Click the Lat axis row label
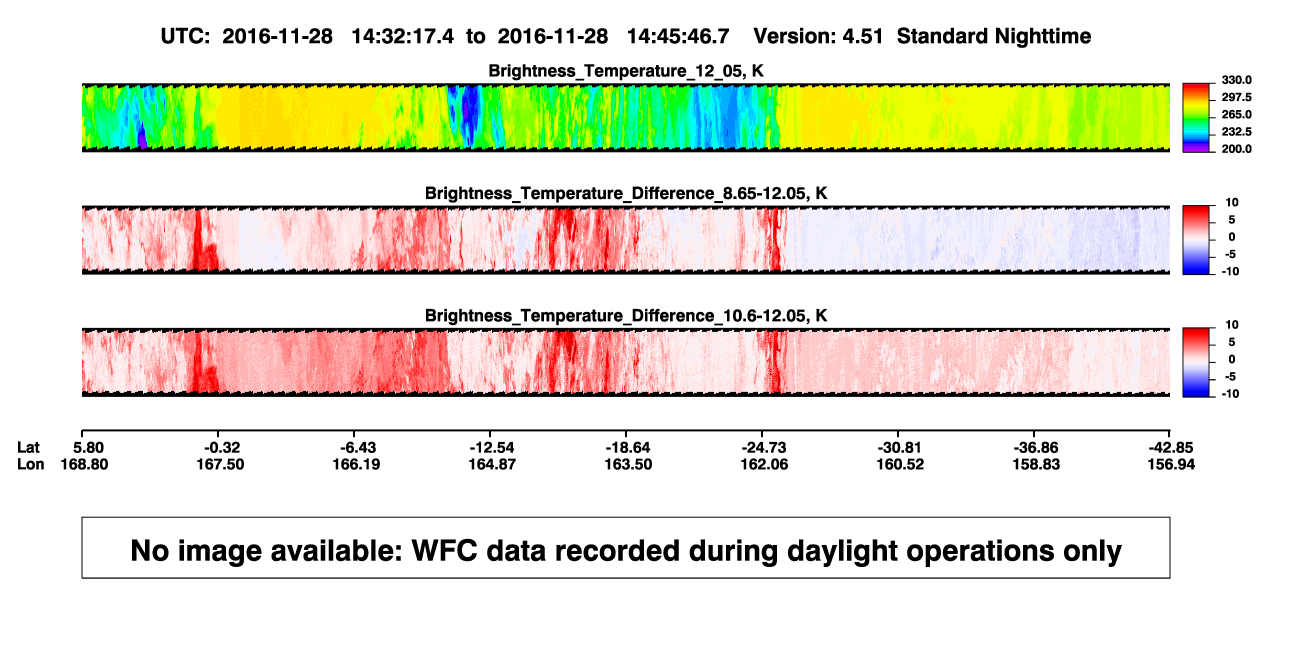1300x667 pixels. tap(28, 447)
